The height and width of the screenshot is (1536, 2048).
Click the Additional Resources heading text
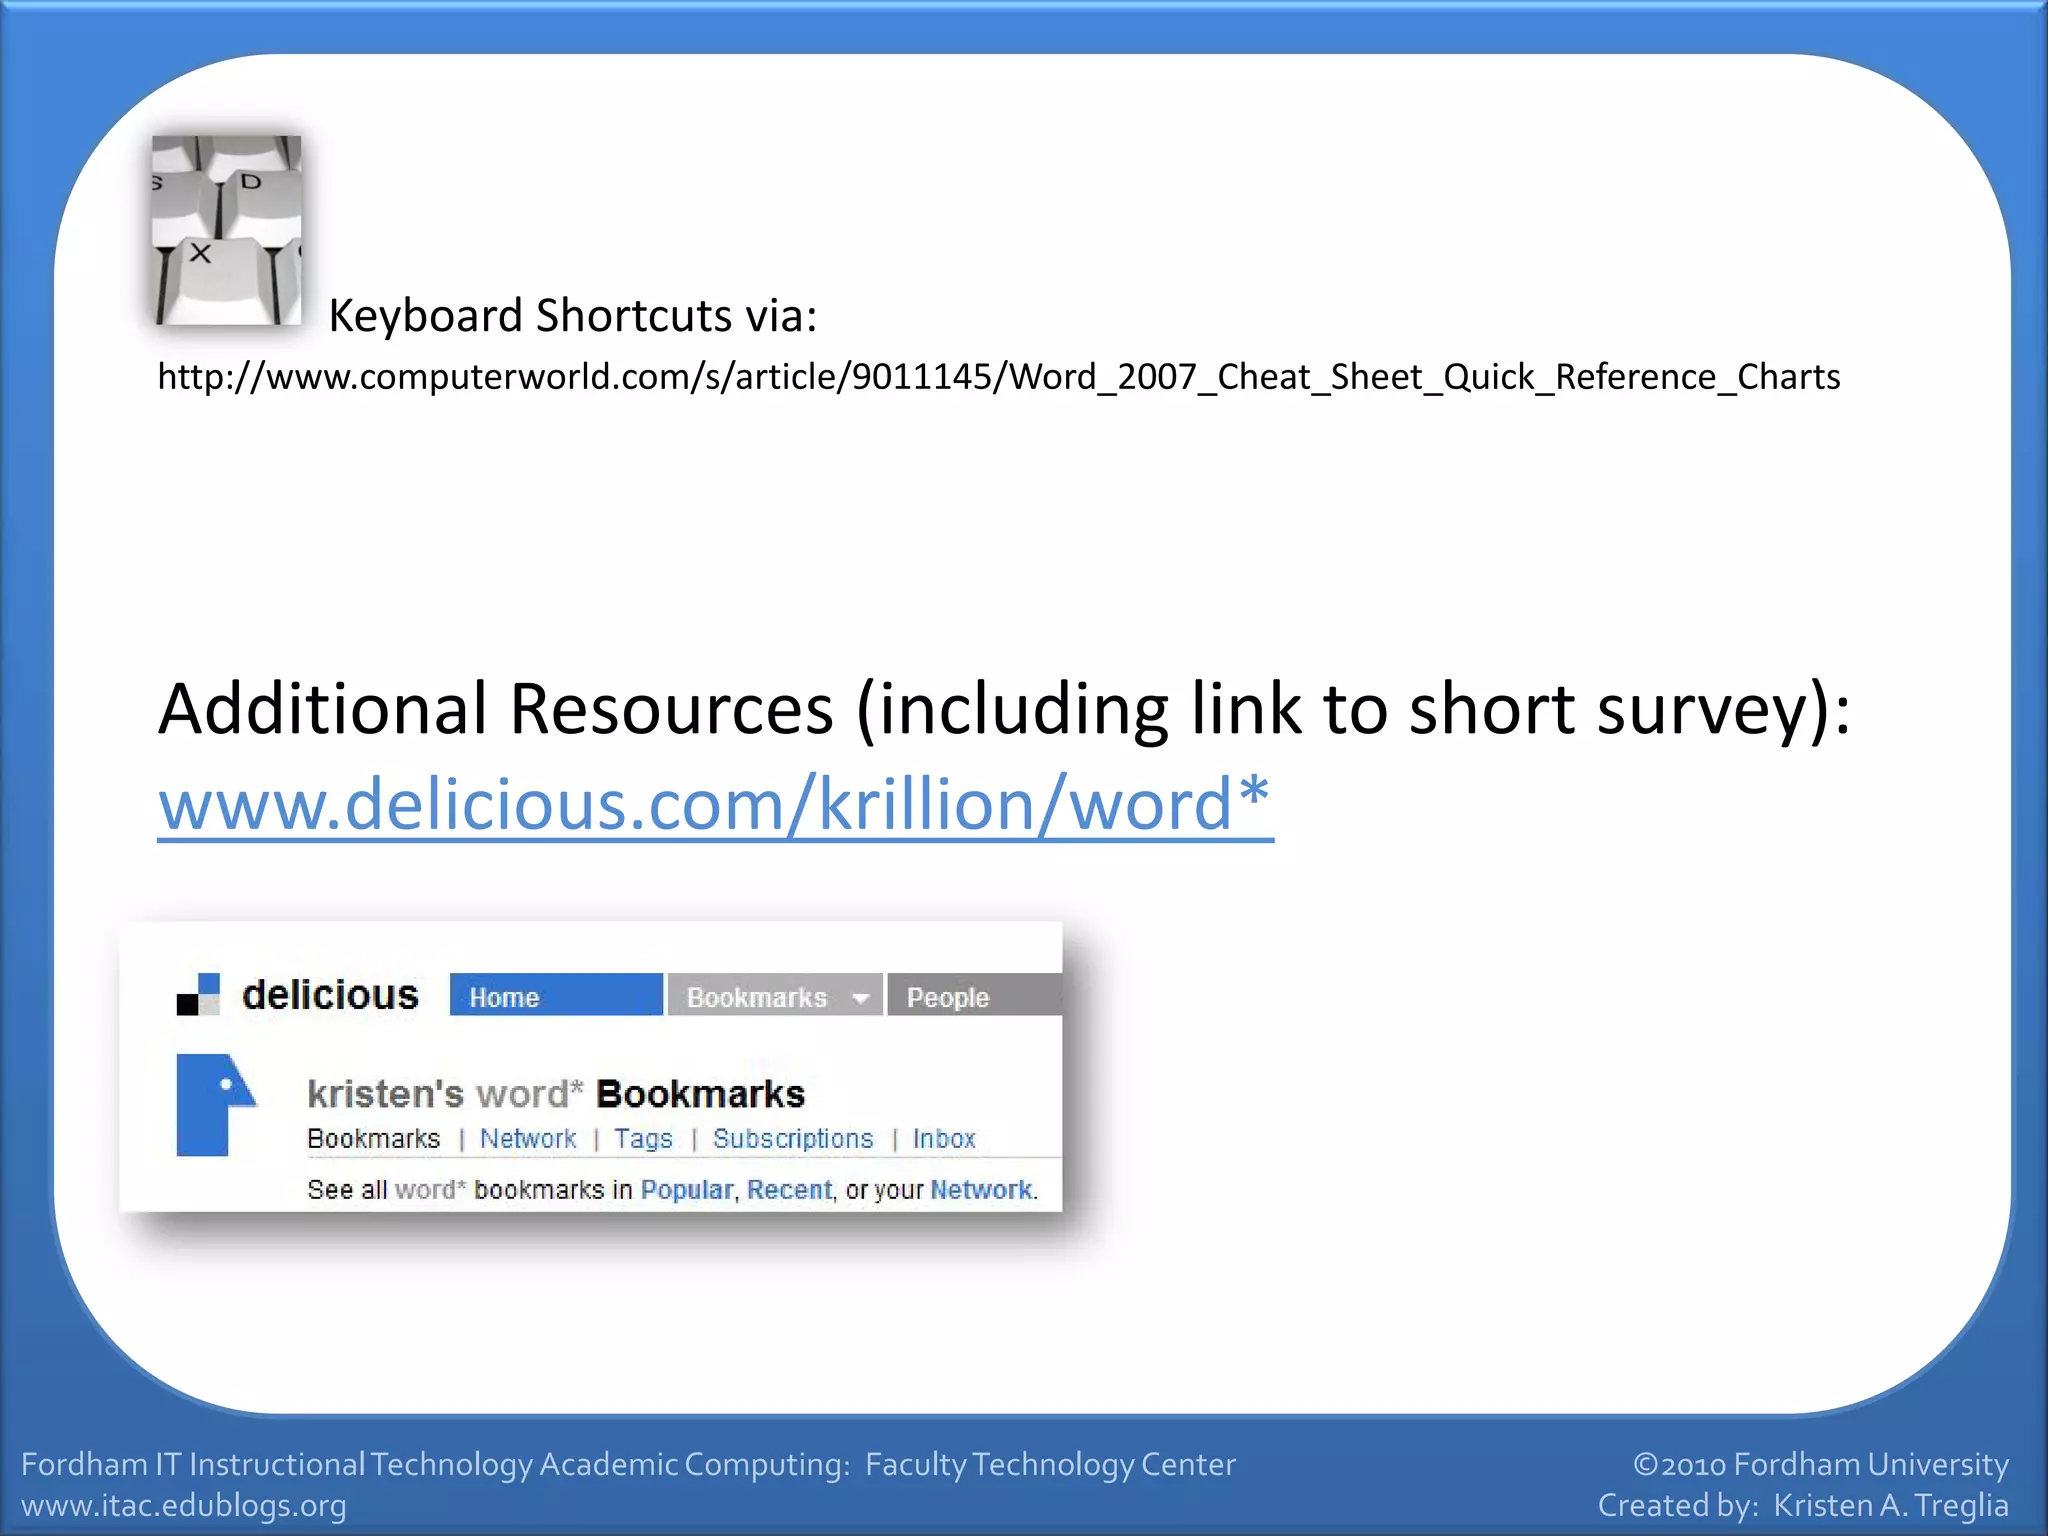coord(1003,709)
